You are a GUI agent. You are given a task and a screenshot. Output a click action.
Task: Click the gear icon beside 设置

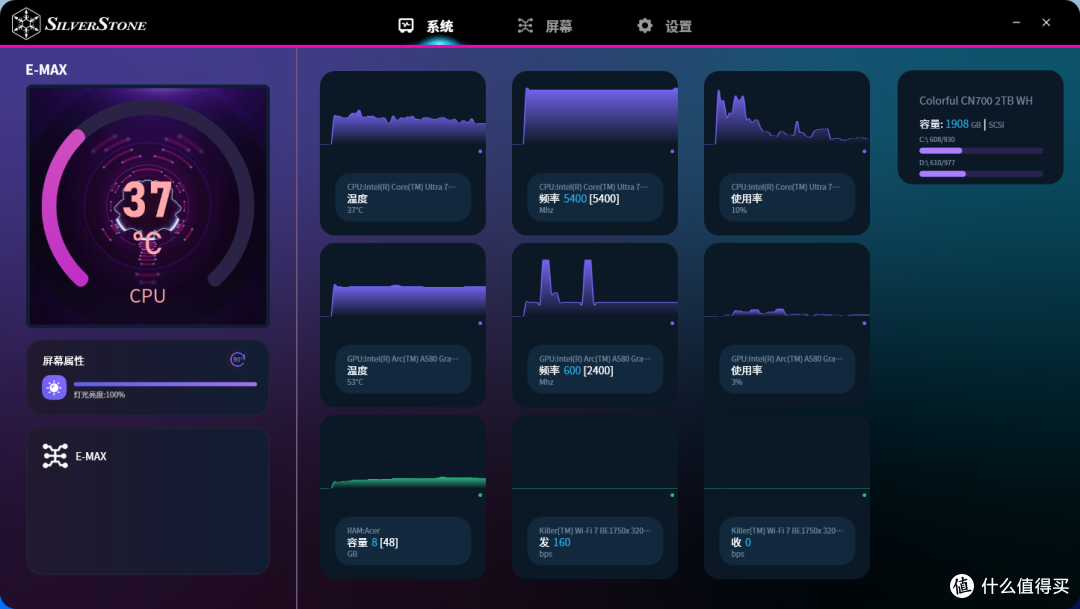(645, 26)
